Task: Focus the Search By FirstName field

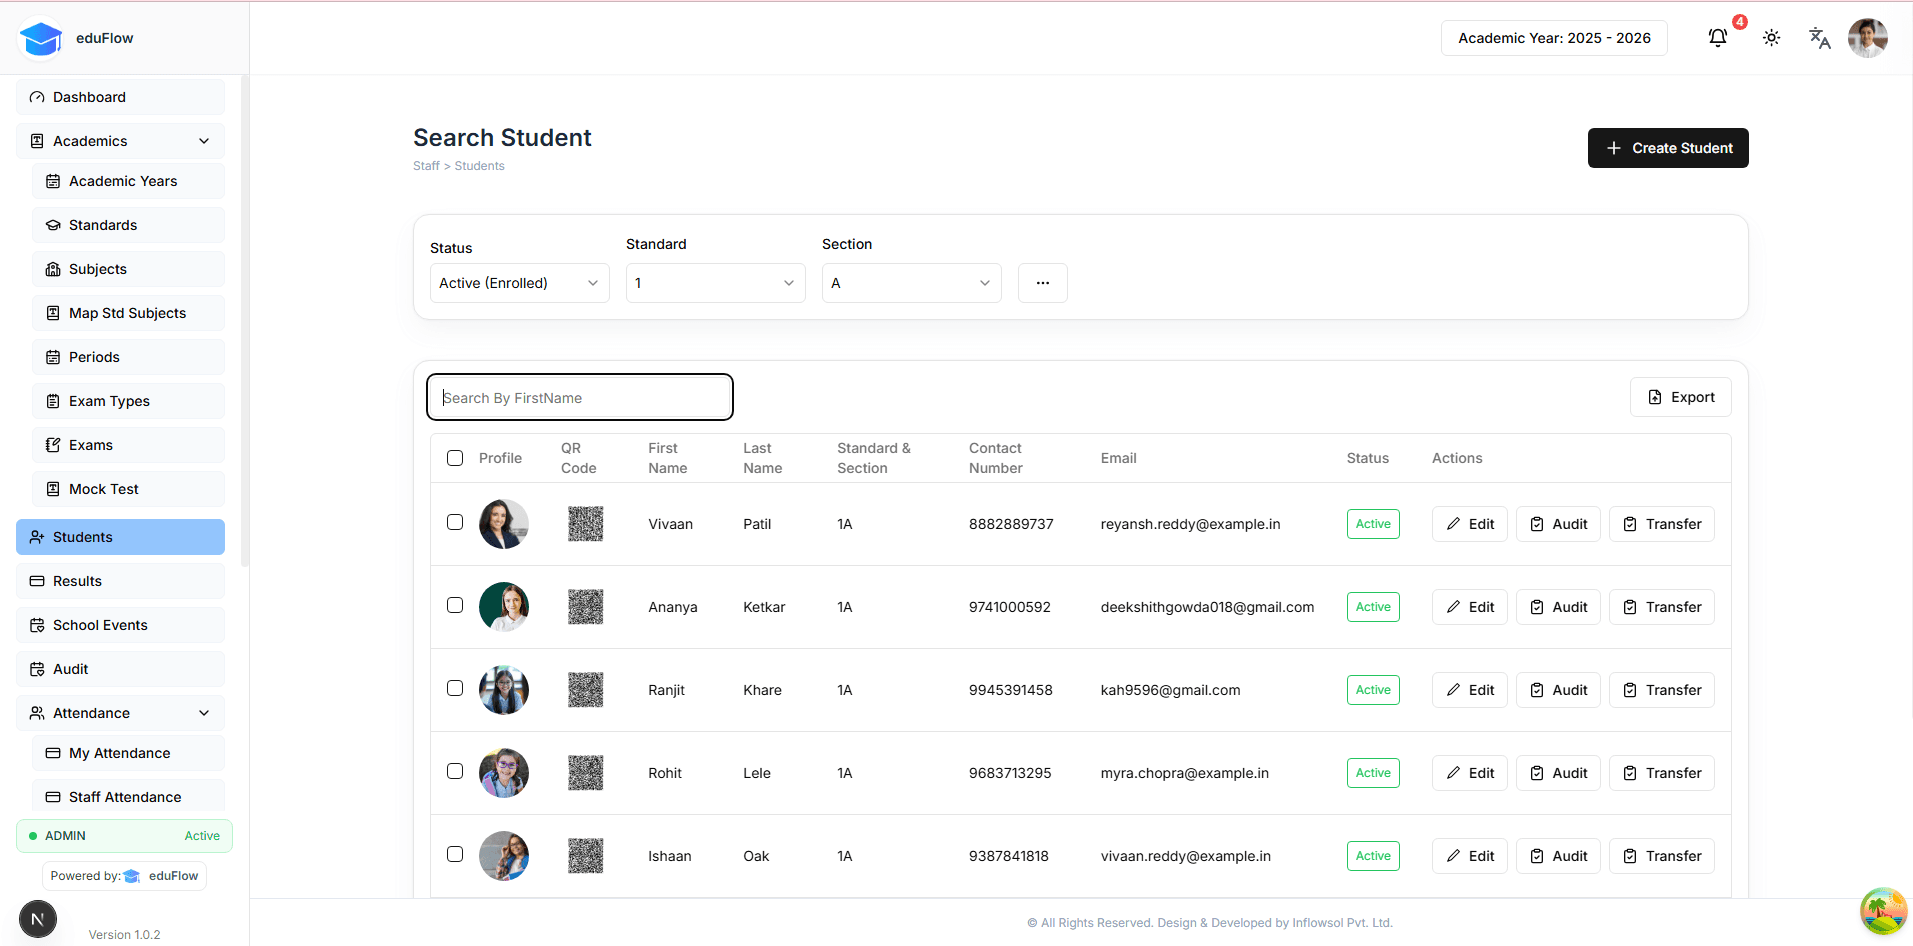Action: pos(580,398)
